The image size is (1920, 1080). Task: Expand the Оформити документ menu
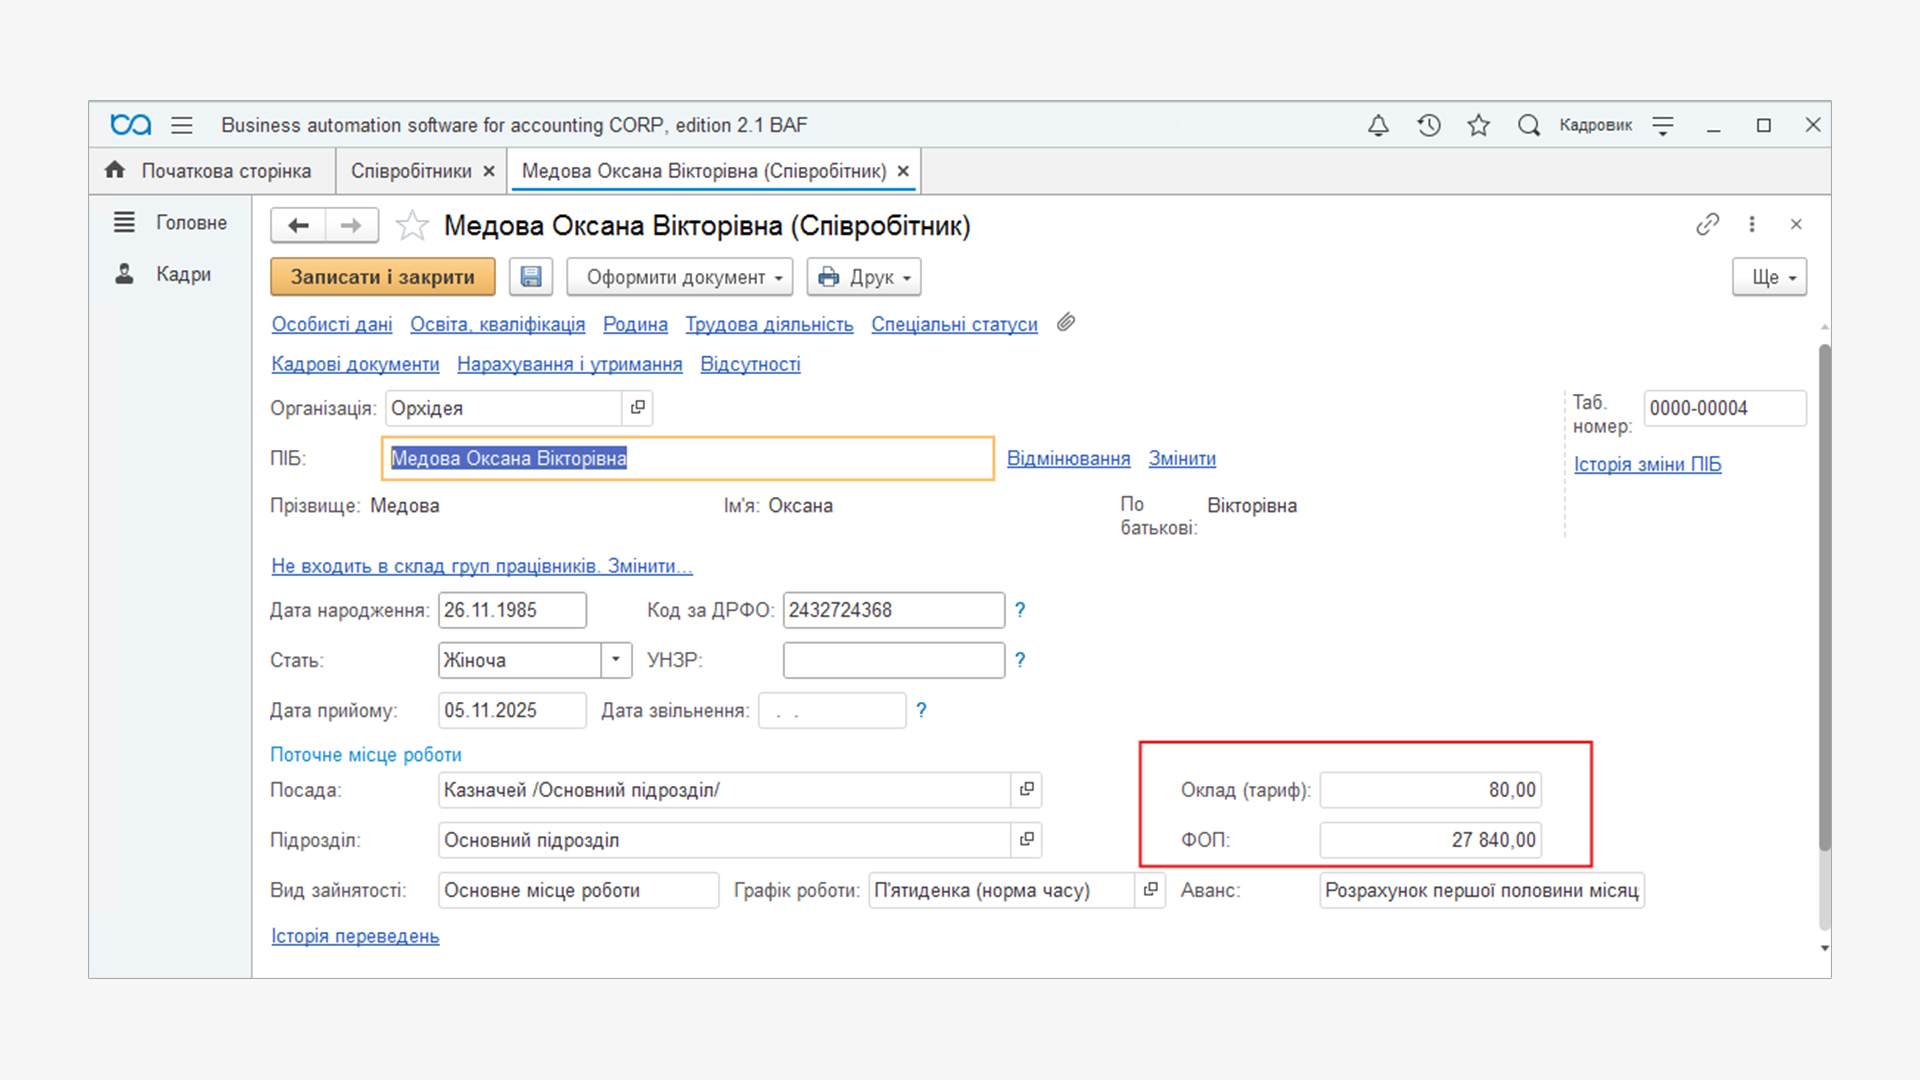click(x=680, y=277)
